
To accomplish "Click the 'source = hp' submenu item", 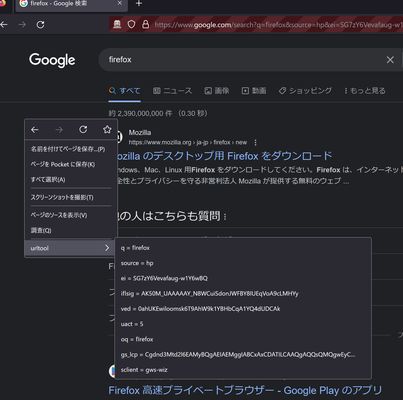I will pyautogui.click(x=243, y=263).
